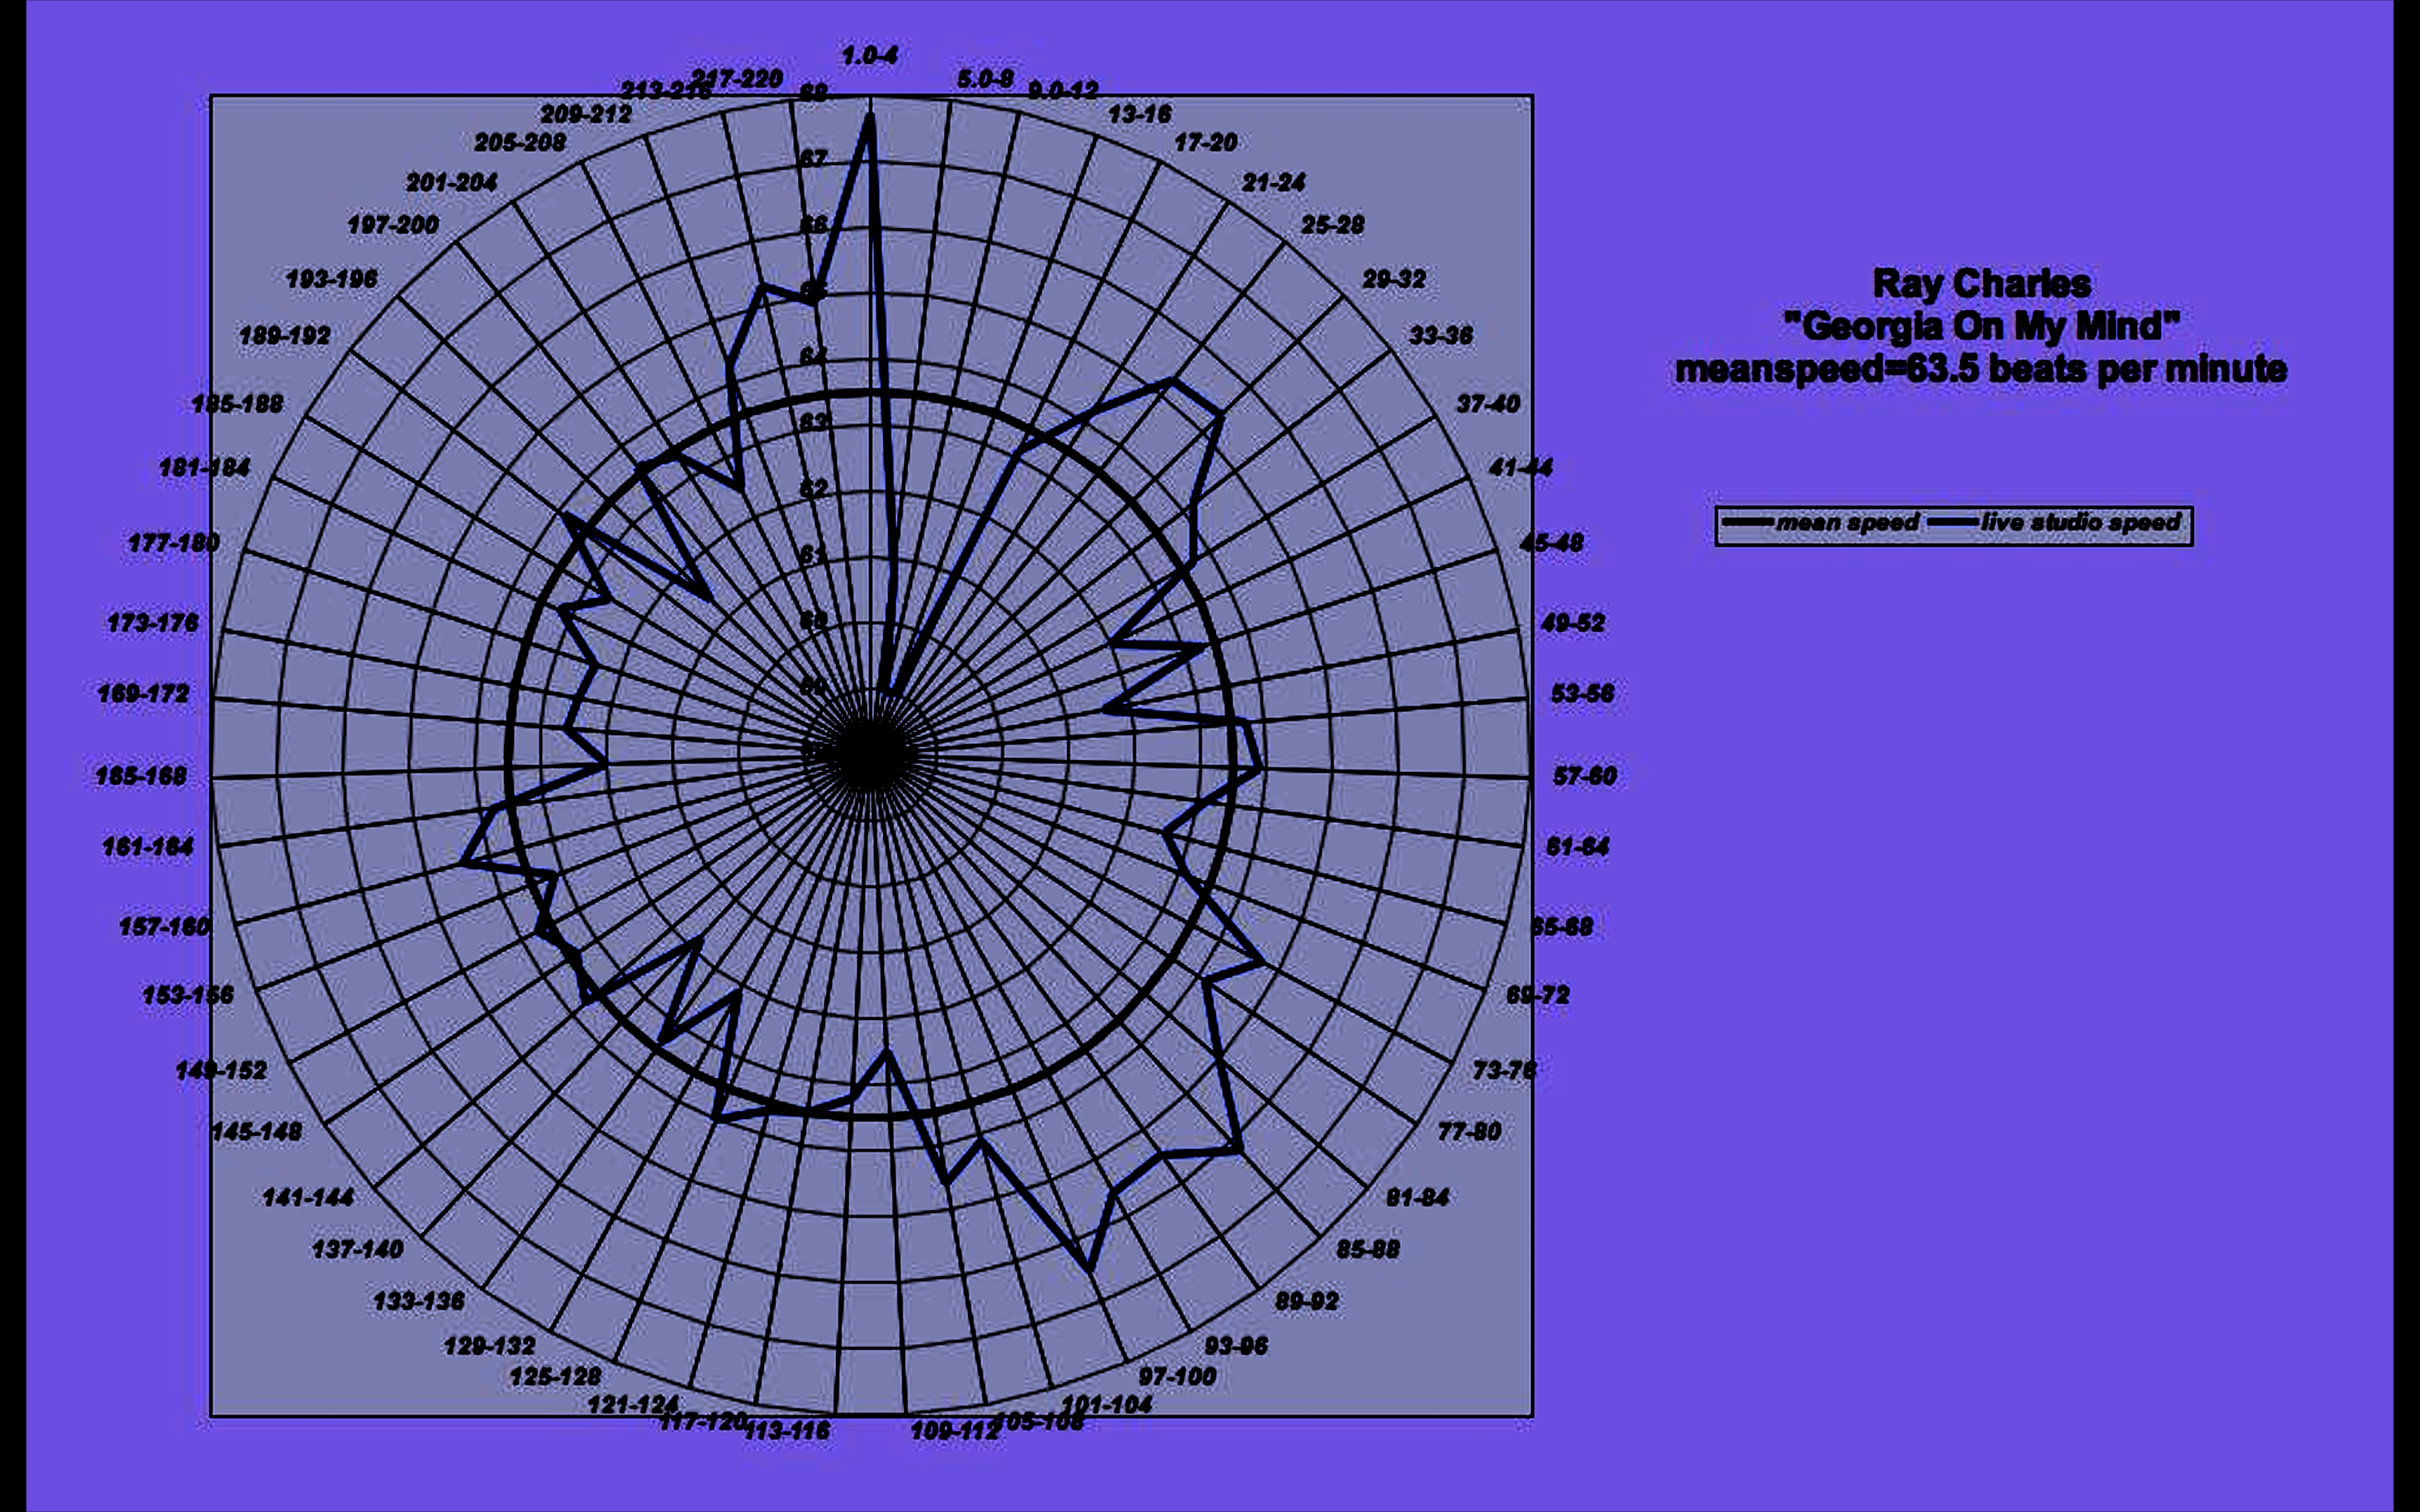Click the 'live studio speed' legend entry

(x=2080, y=523)
